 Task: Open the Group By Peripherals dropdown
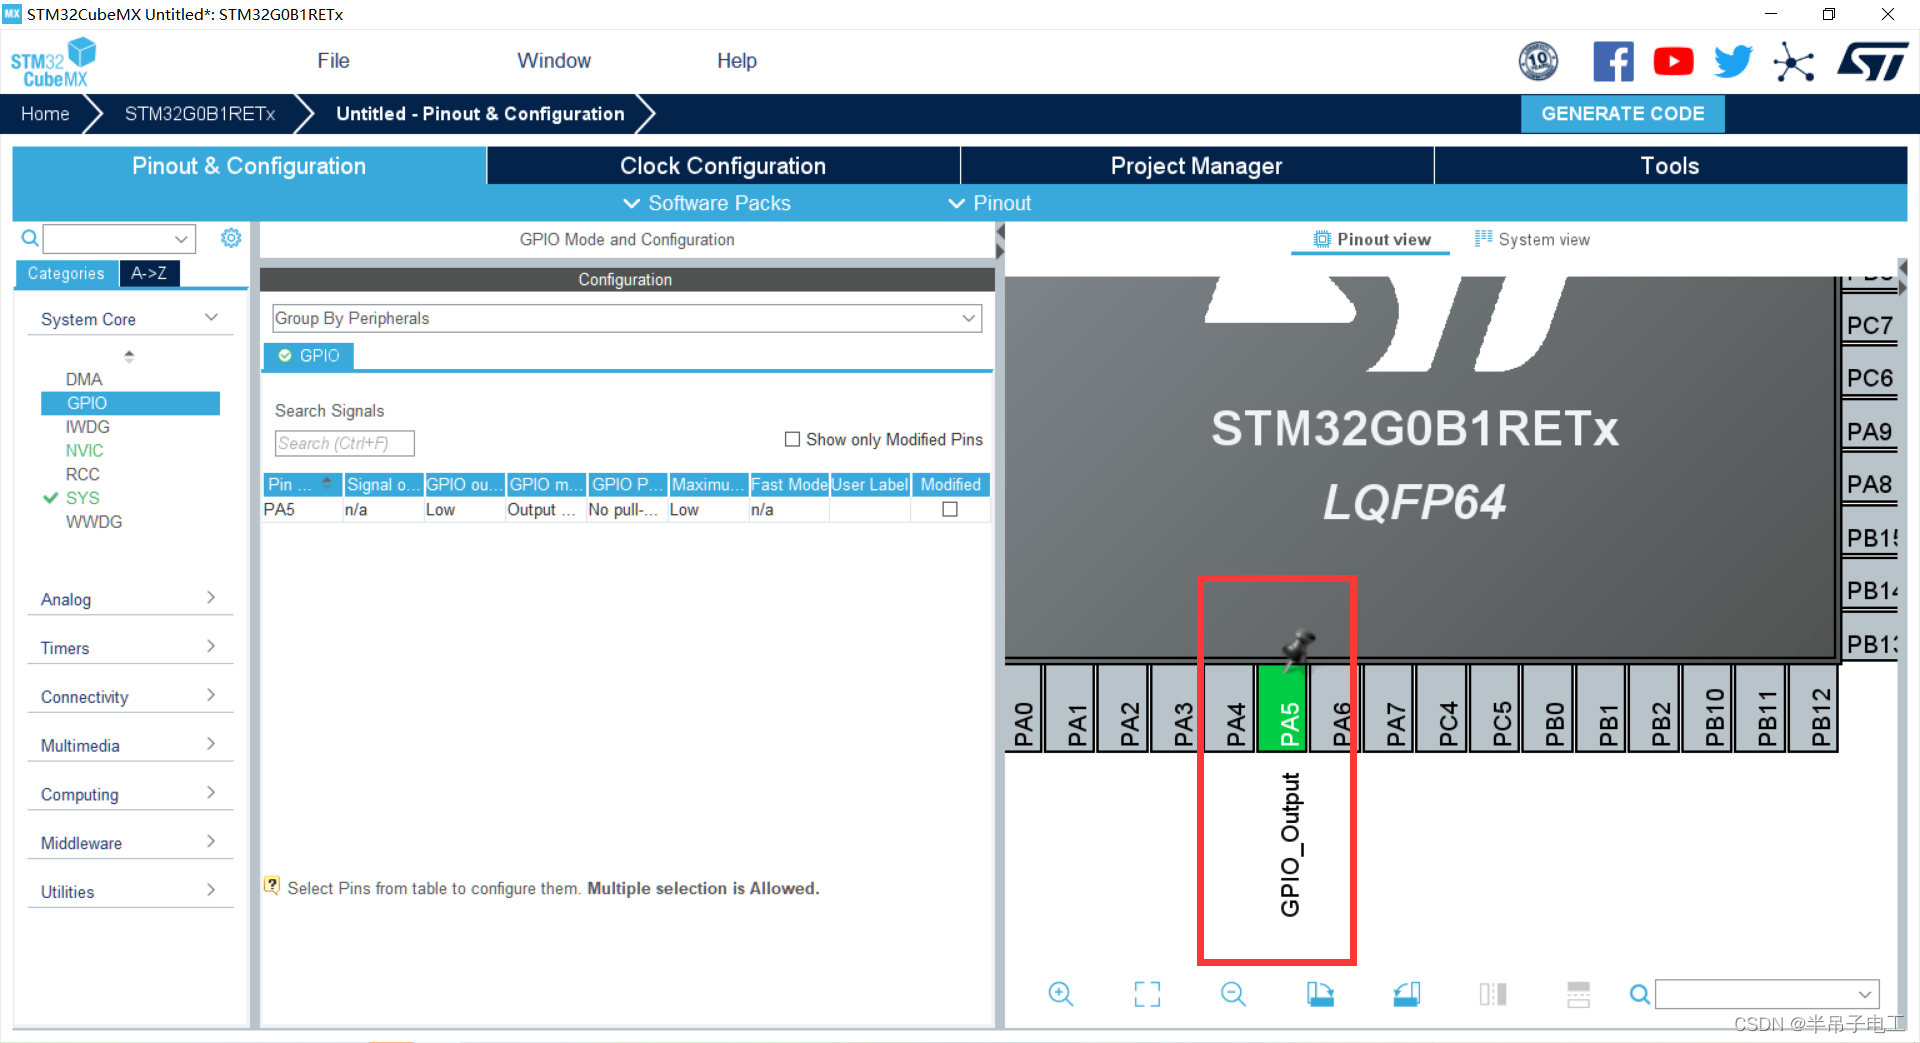point(627,318)
